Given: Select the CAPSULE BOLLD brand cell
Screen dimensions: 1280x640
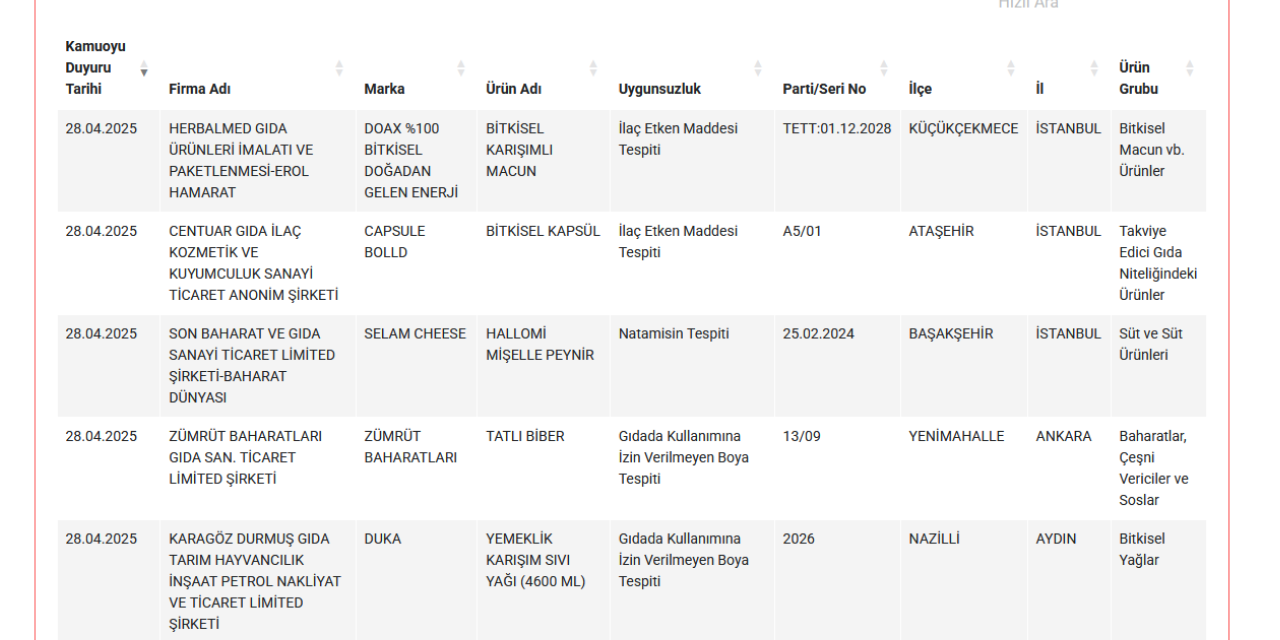Looking at the screenshot, I should 395,241.
